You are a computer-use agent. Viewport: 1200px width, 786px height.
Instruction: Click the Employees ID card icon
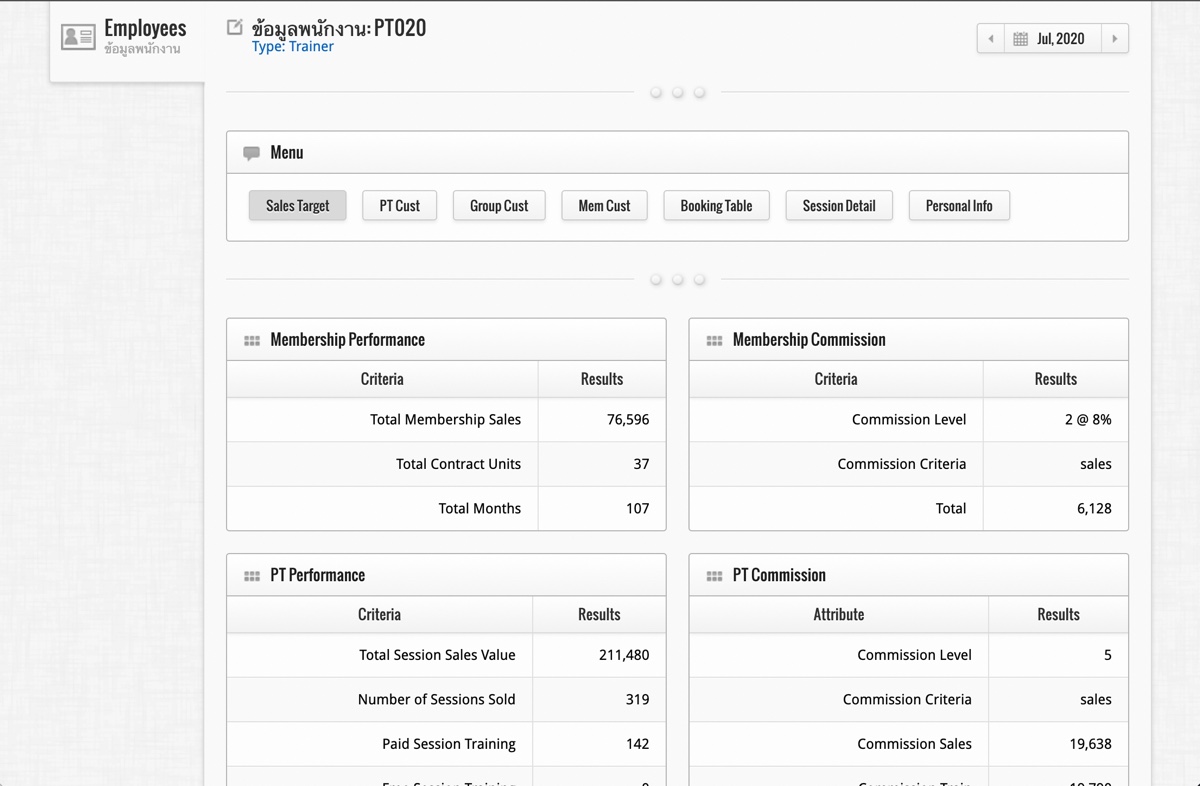[78, 37]
